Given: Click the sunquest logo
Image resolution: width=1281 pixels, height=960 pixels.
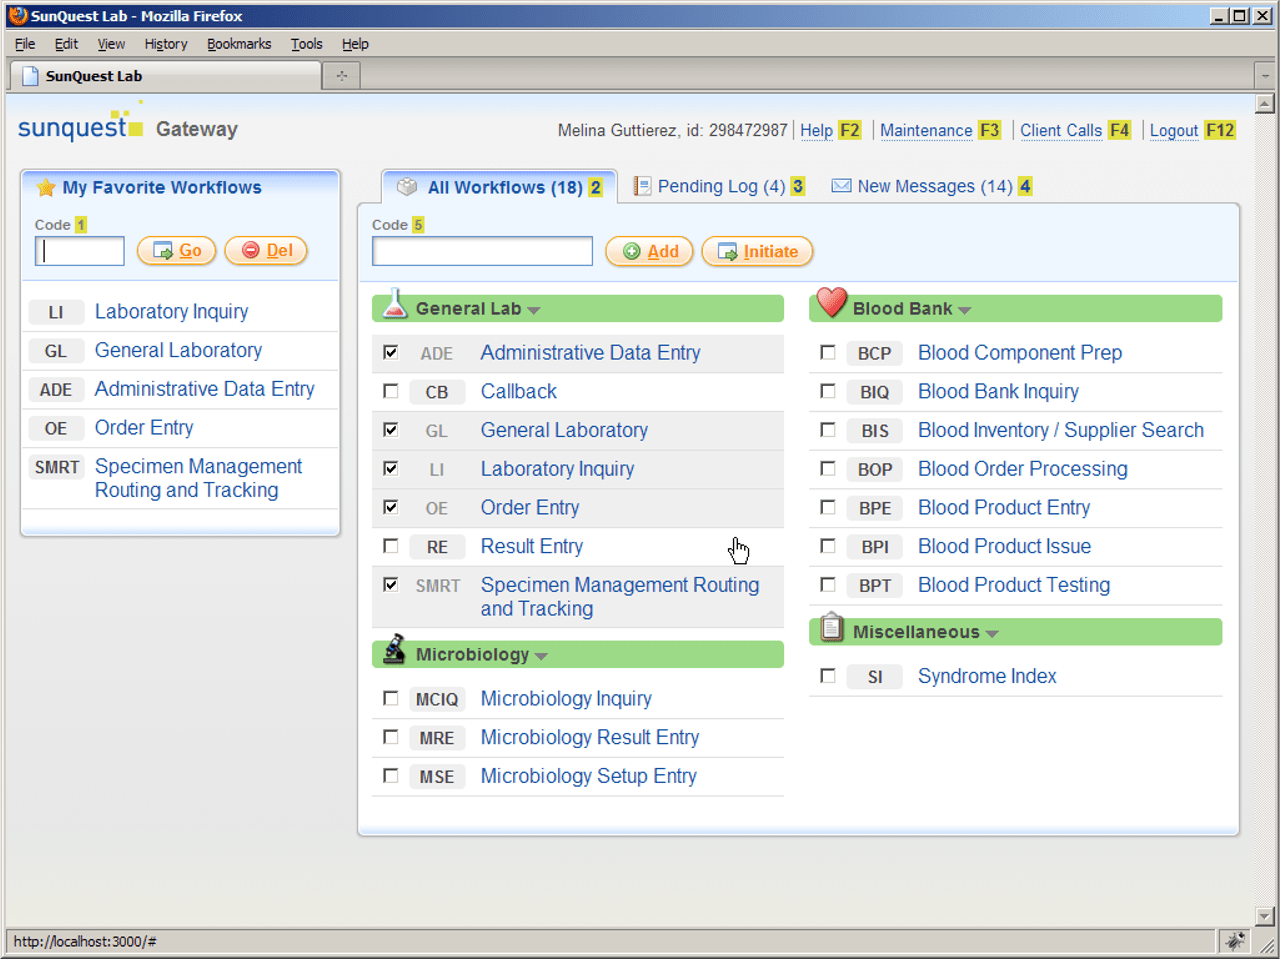Looking at the screenshot, I should 81,123.
